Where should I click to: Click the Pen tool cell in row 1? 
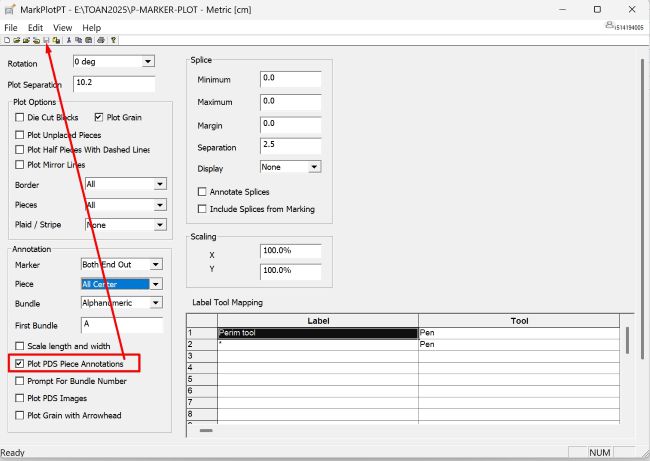pyautogui.click(x=519, y=333)
